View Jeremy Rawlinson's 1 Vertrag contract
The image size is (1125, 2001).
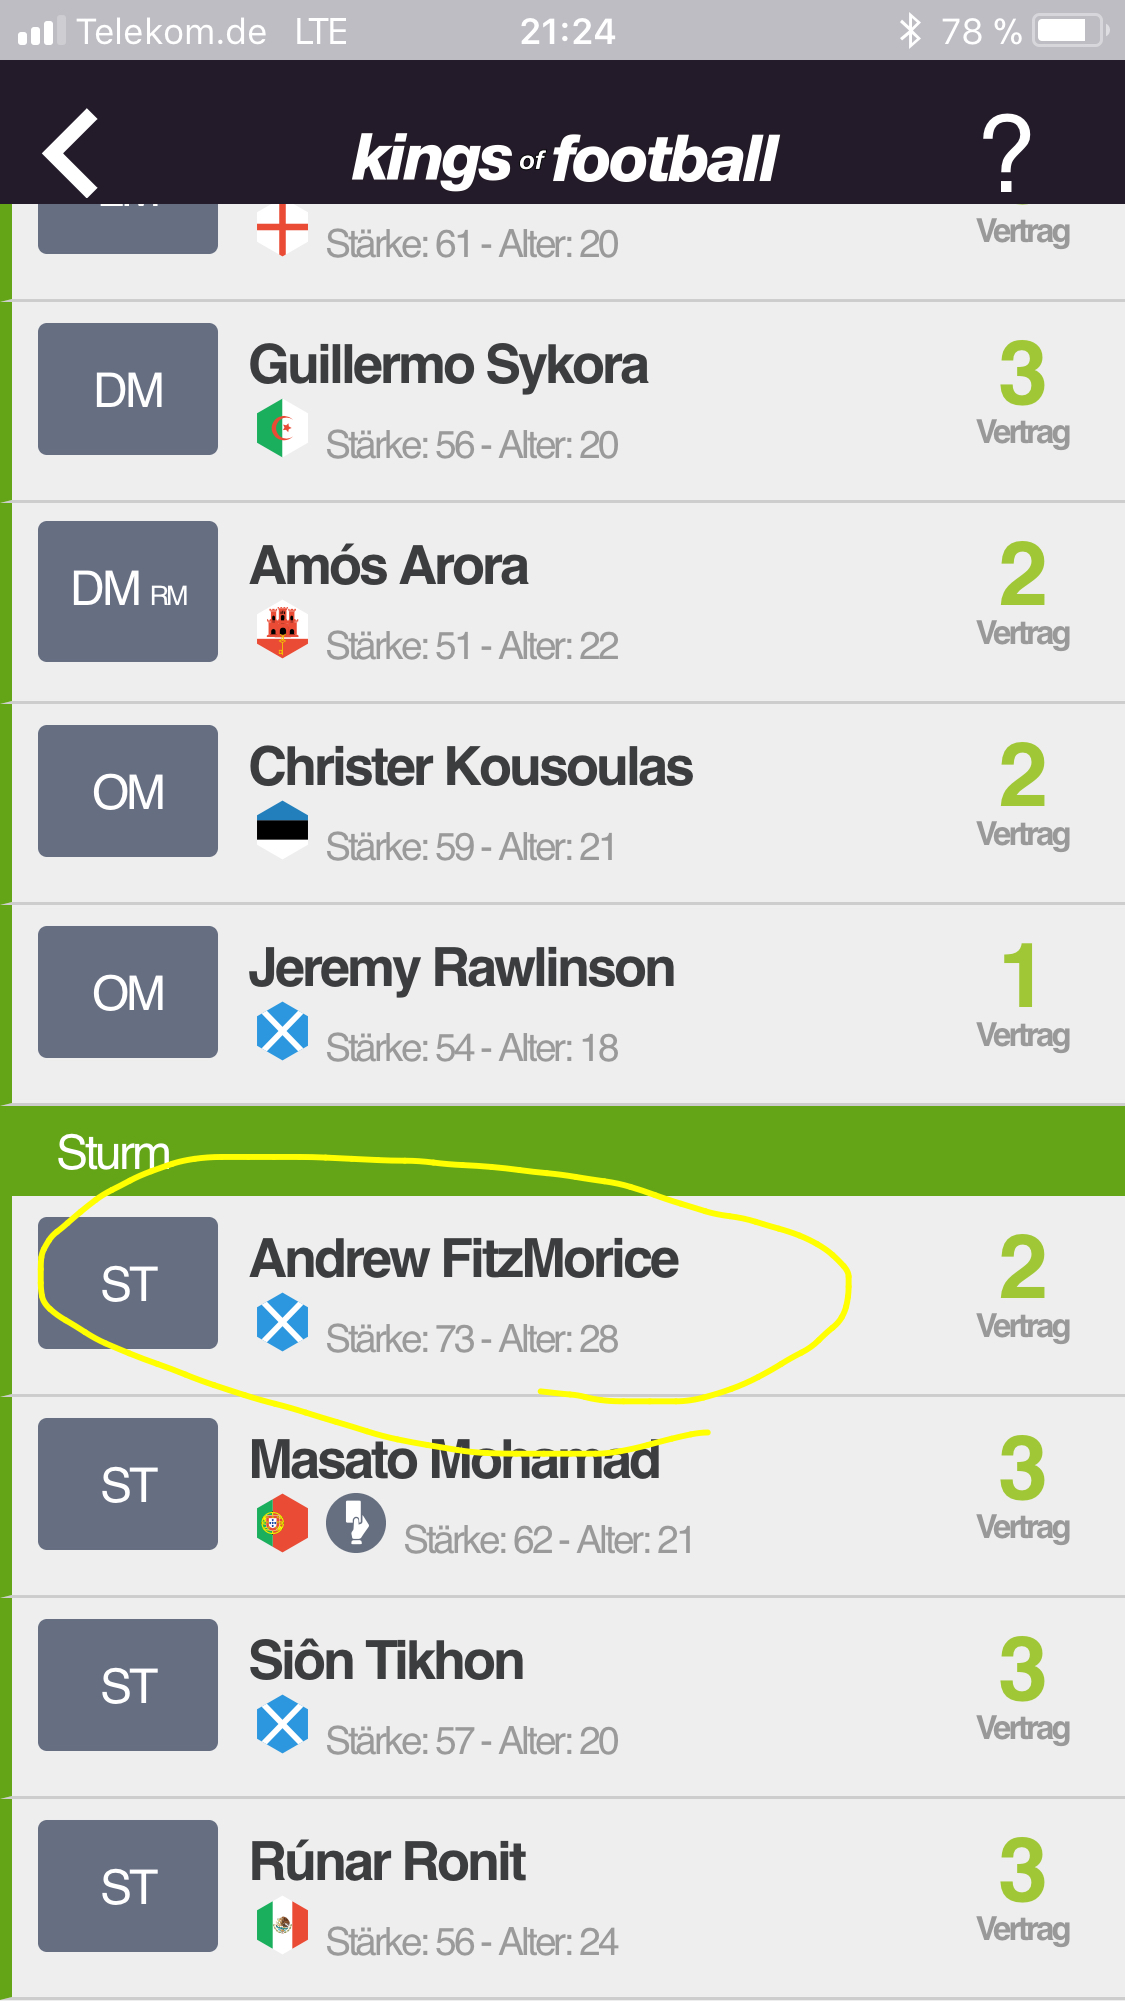[x=1023, y=996]
